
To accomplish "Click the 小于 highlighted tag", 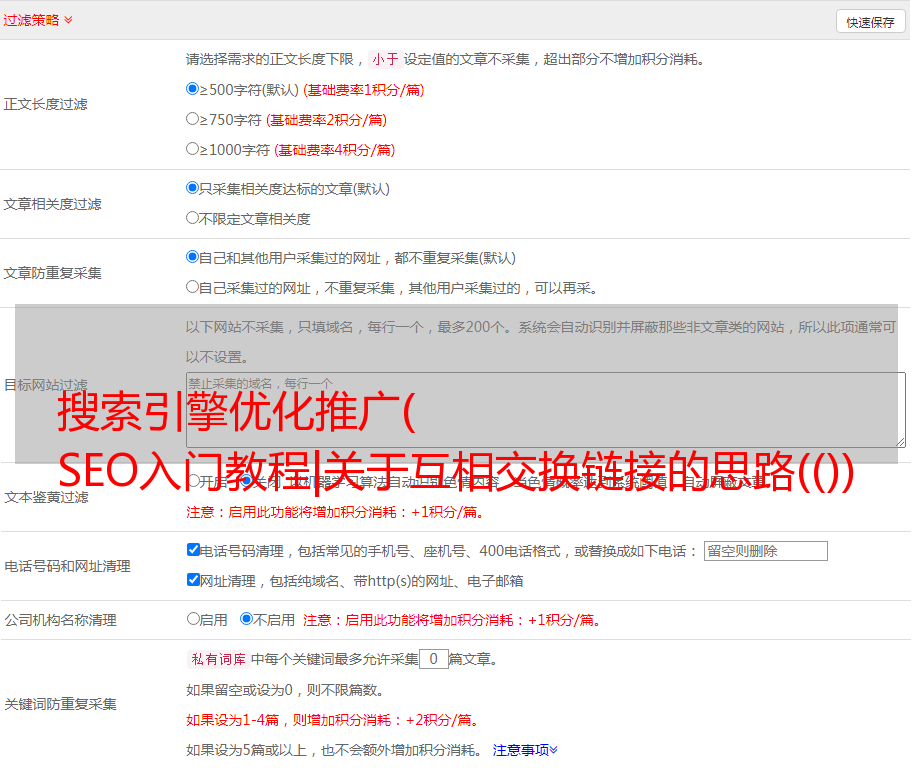I will tap(385, 59).
